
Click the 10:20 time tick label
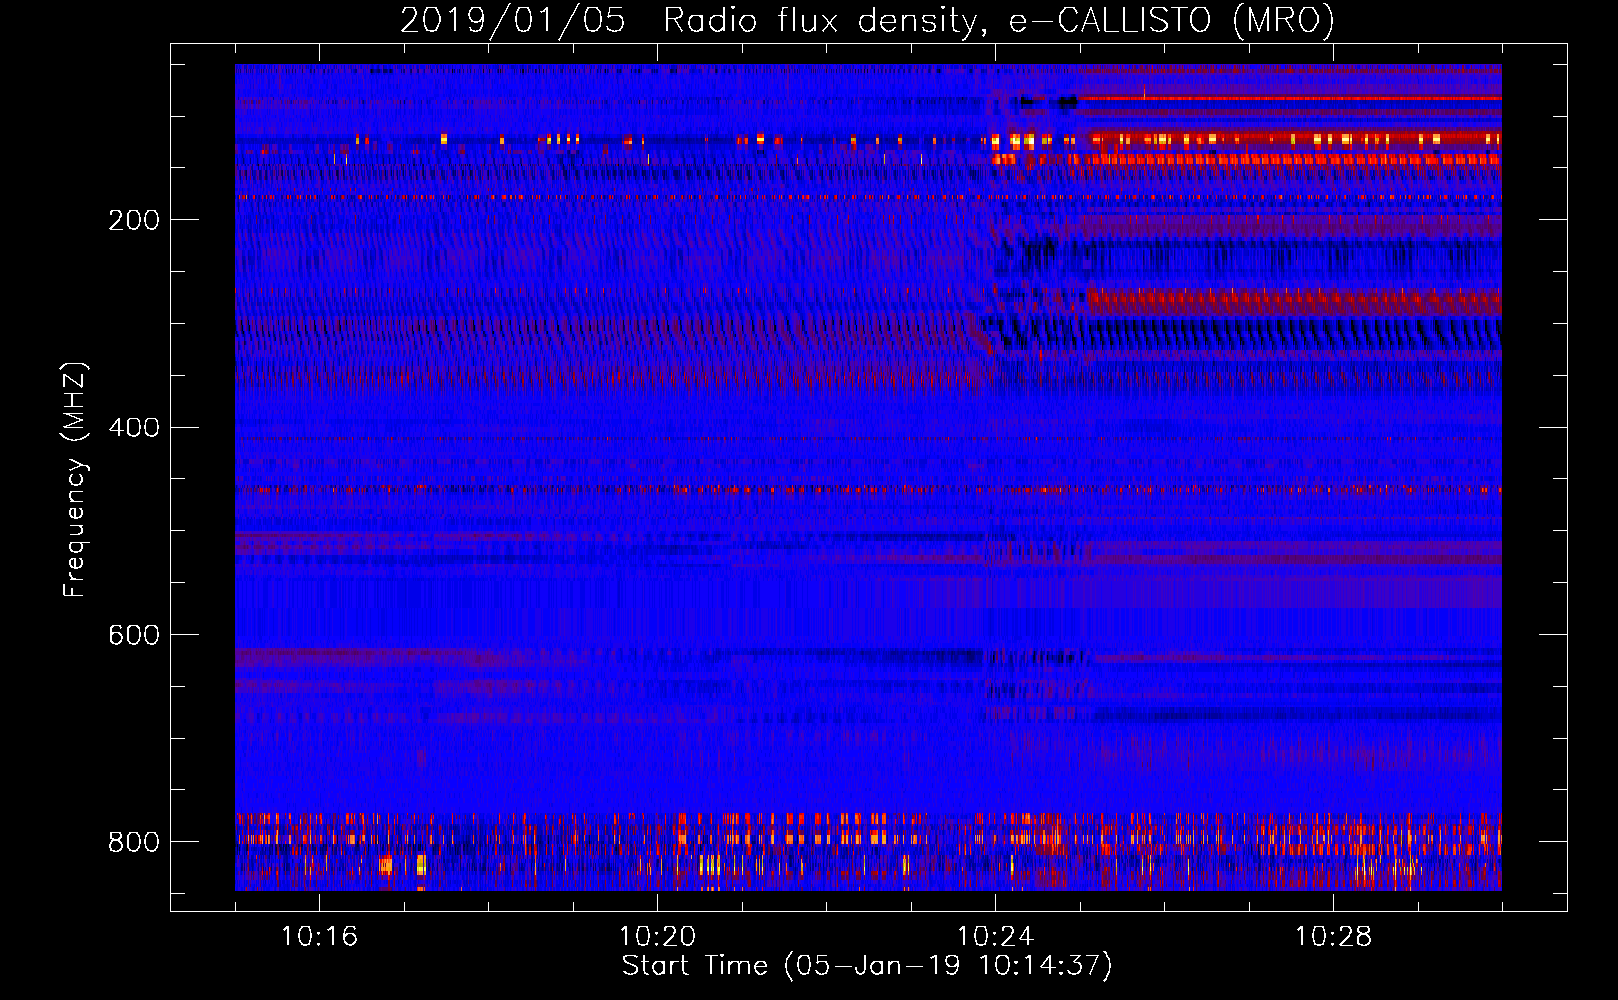pyautogui.click(x=657, y=937)
